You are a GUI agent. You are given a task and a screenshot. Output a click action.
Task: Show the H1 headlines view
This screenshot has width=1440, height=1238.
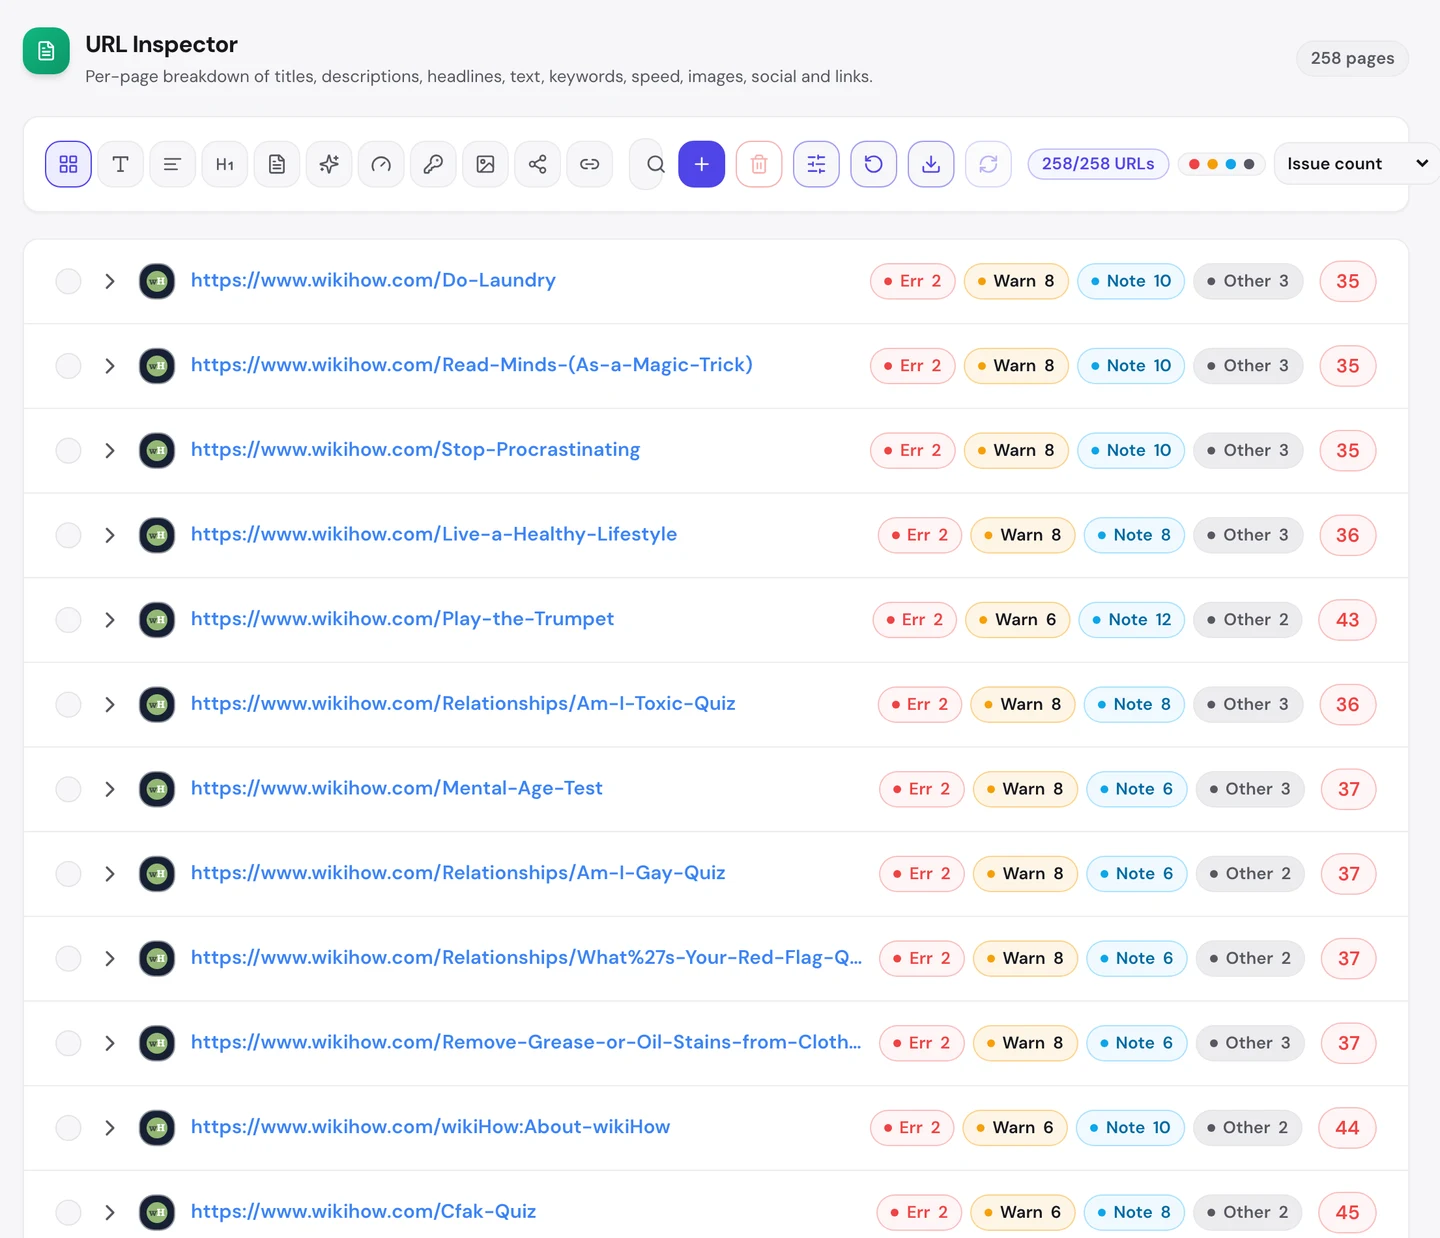(225, 164)
